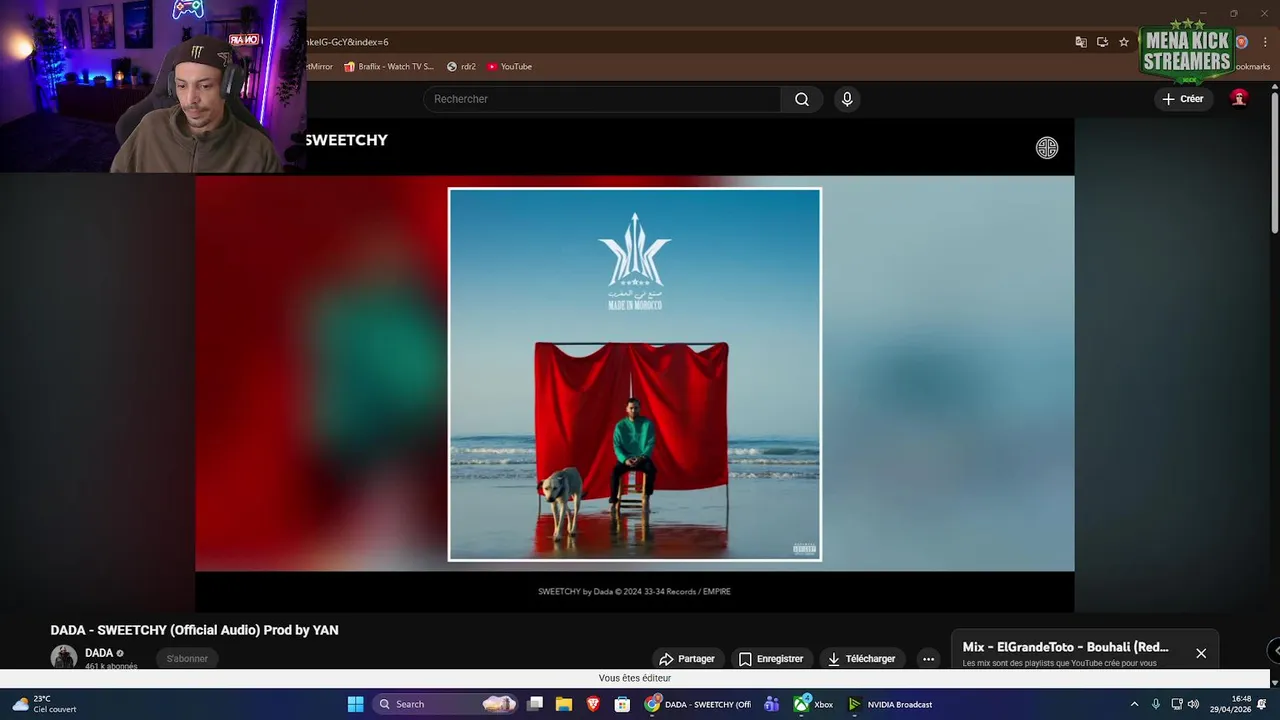Bookmark this page with star icon
This screenshot has height=720, width=1280.
1124,42
